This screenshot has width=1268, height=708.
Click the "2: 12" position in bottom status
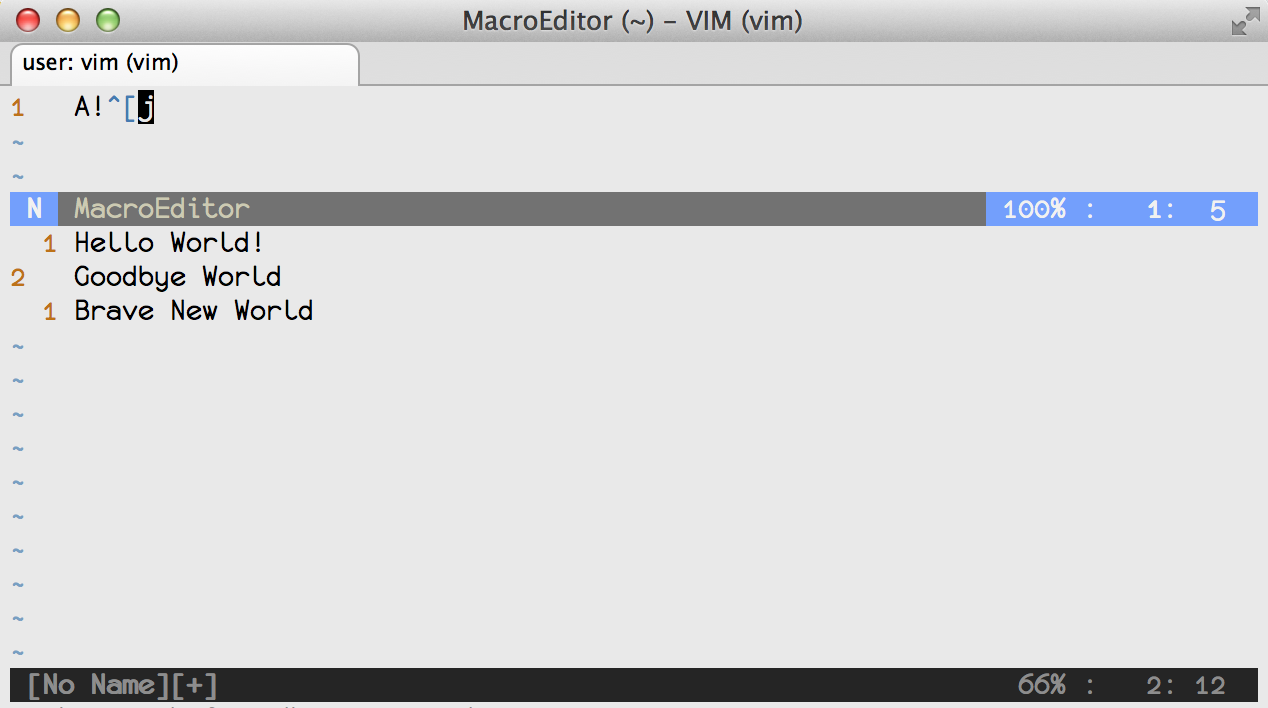(x=1186, y=685)
